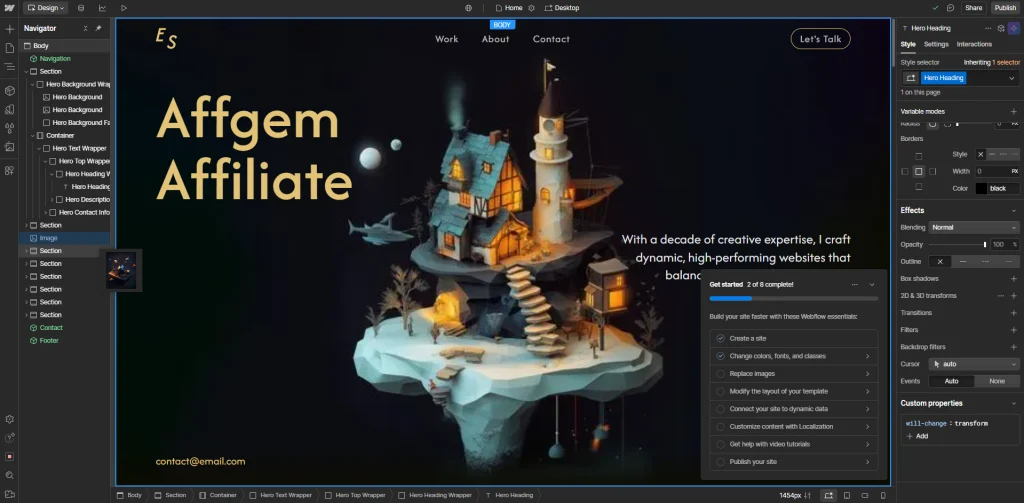Open the Webflow logo menu
This screenshot has width=1024, height=503.
click(9, 8)
